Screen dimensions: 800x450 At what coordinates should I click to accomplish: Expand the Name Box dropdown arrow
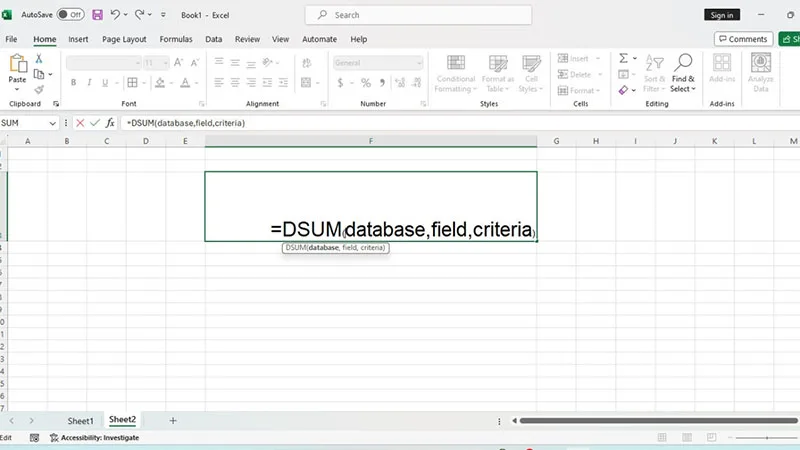[52, 123]
